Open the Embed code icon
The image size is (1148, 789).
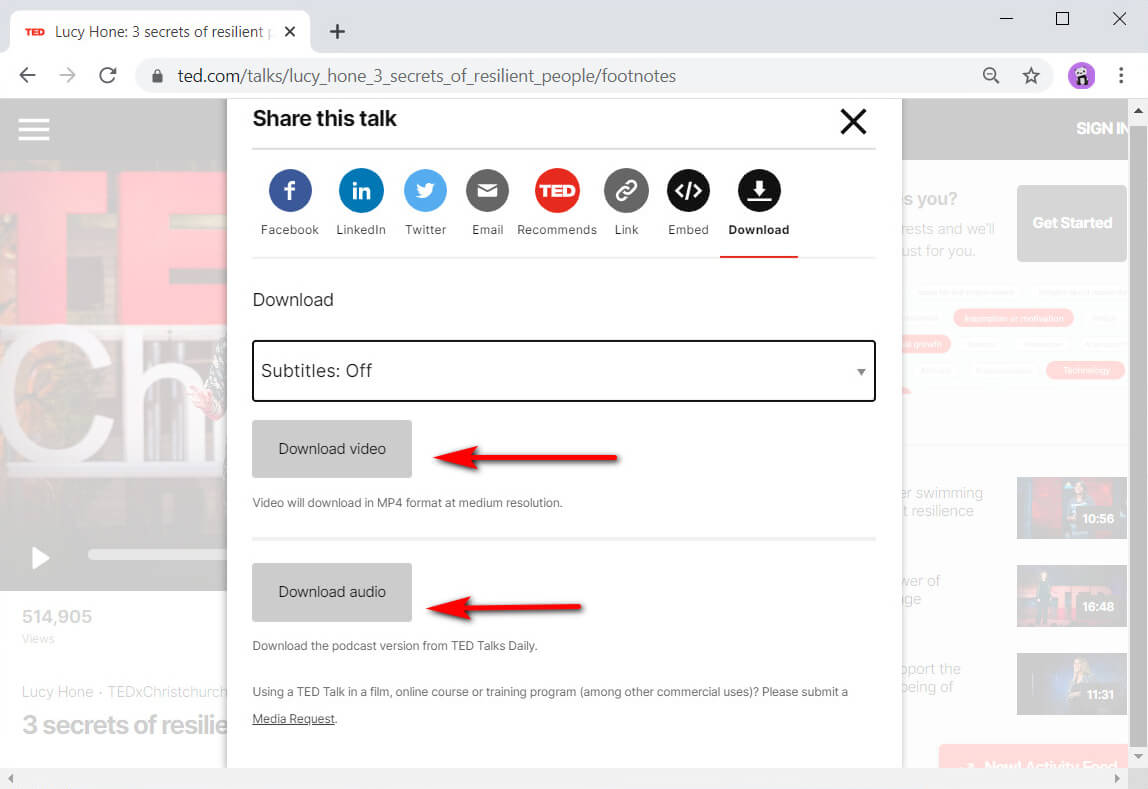[688, 190]
